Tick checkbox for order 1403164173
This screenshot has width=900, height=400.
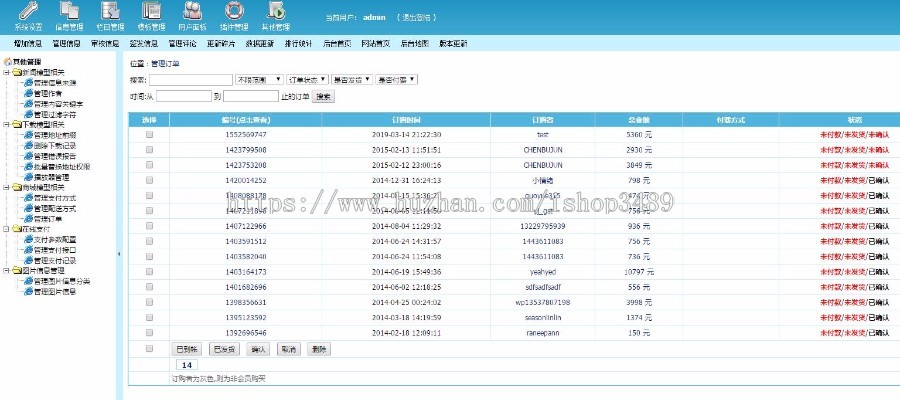click(x=149, y=271)
